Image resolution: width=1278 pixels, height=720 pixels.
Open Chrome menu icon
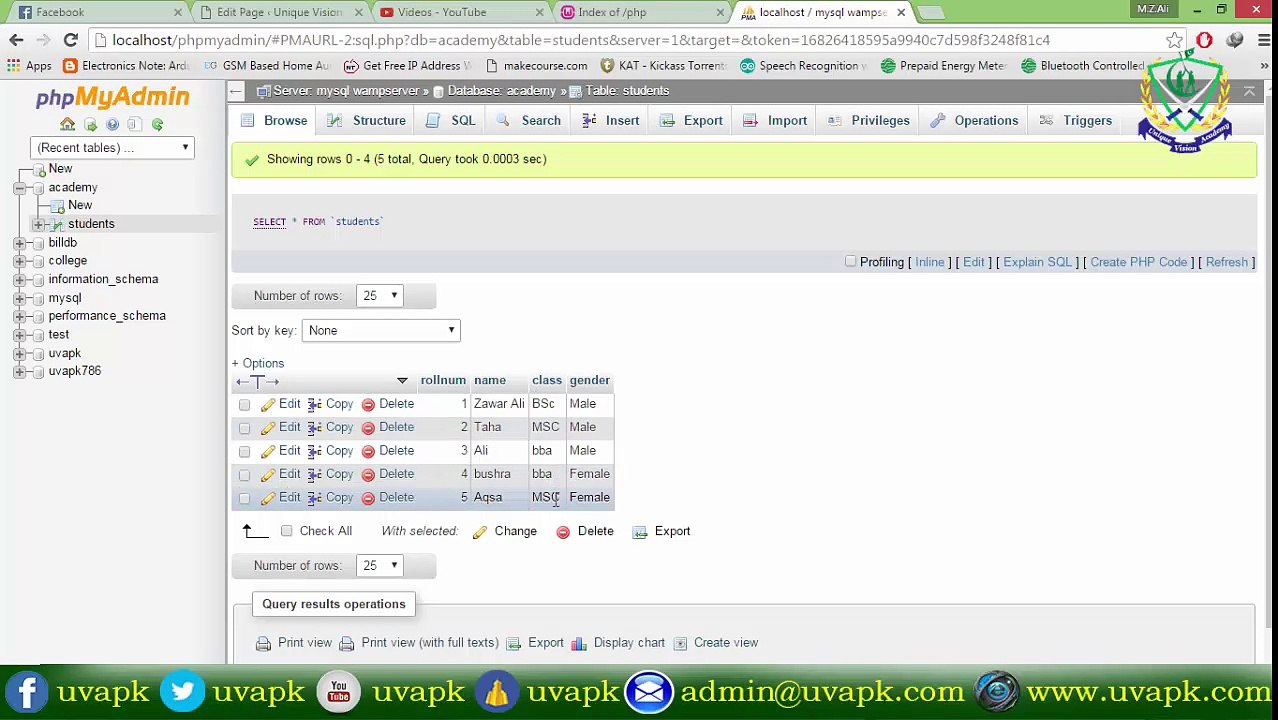1263,40
